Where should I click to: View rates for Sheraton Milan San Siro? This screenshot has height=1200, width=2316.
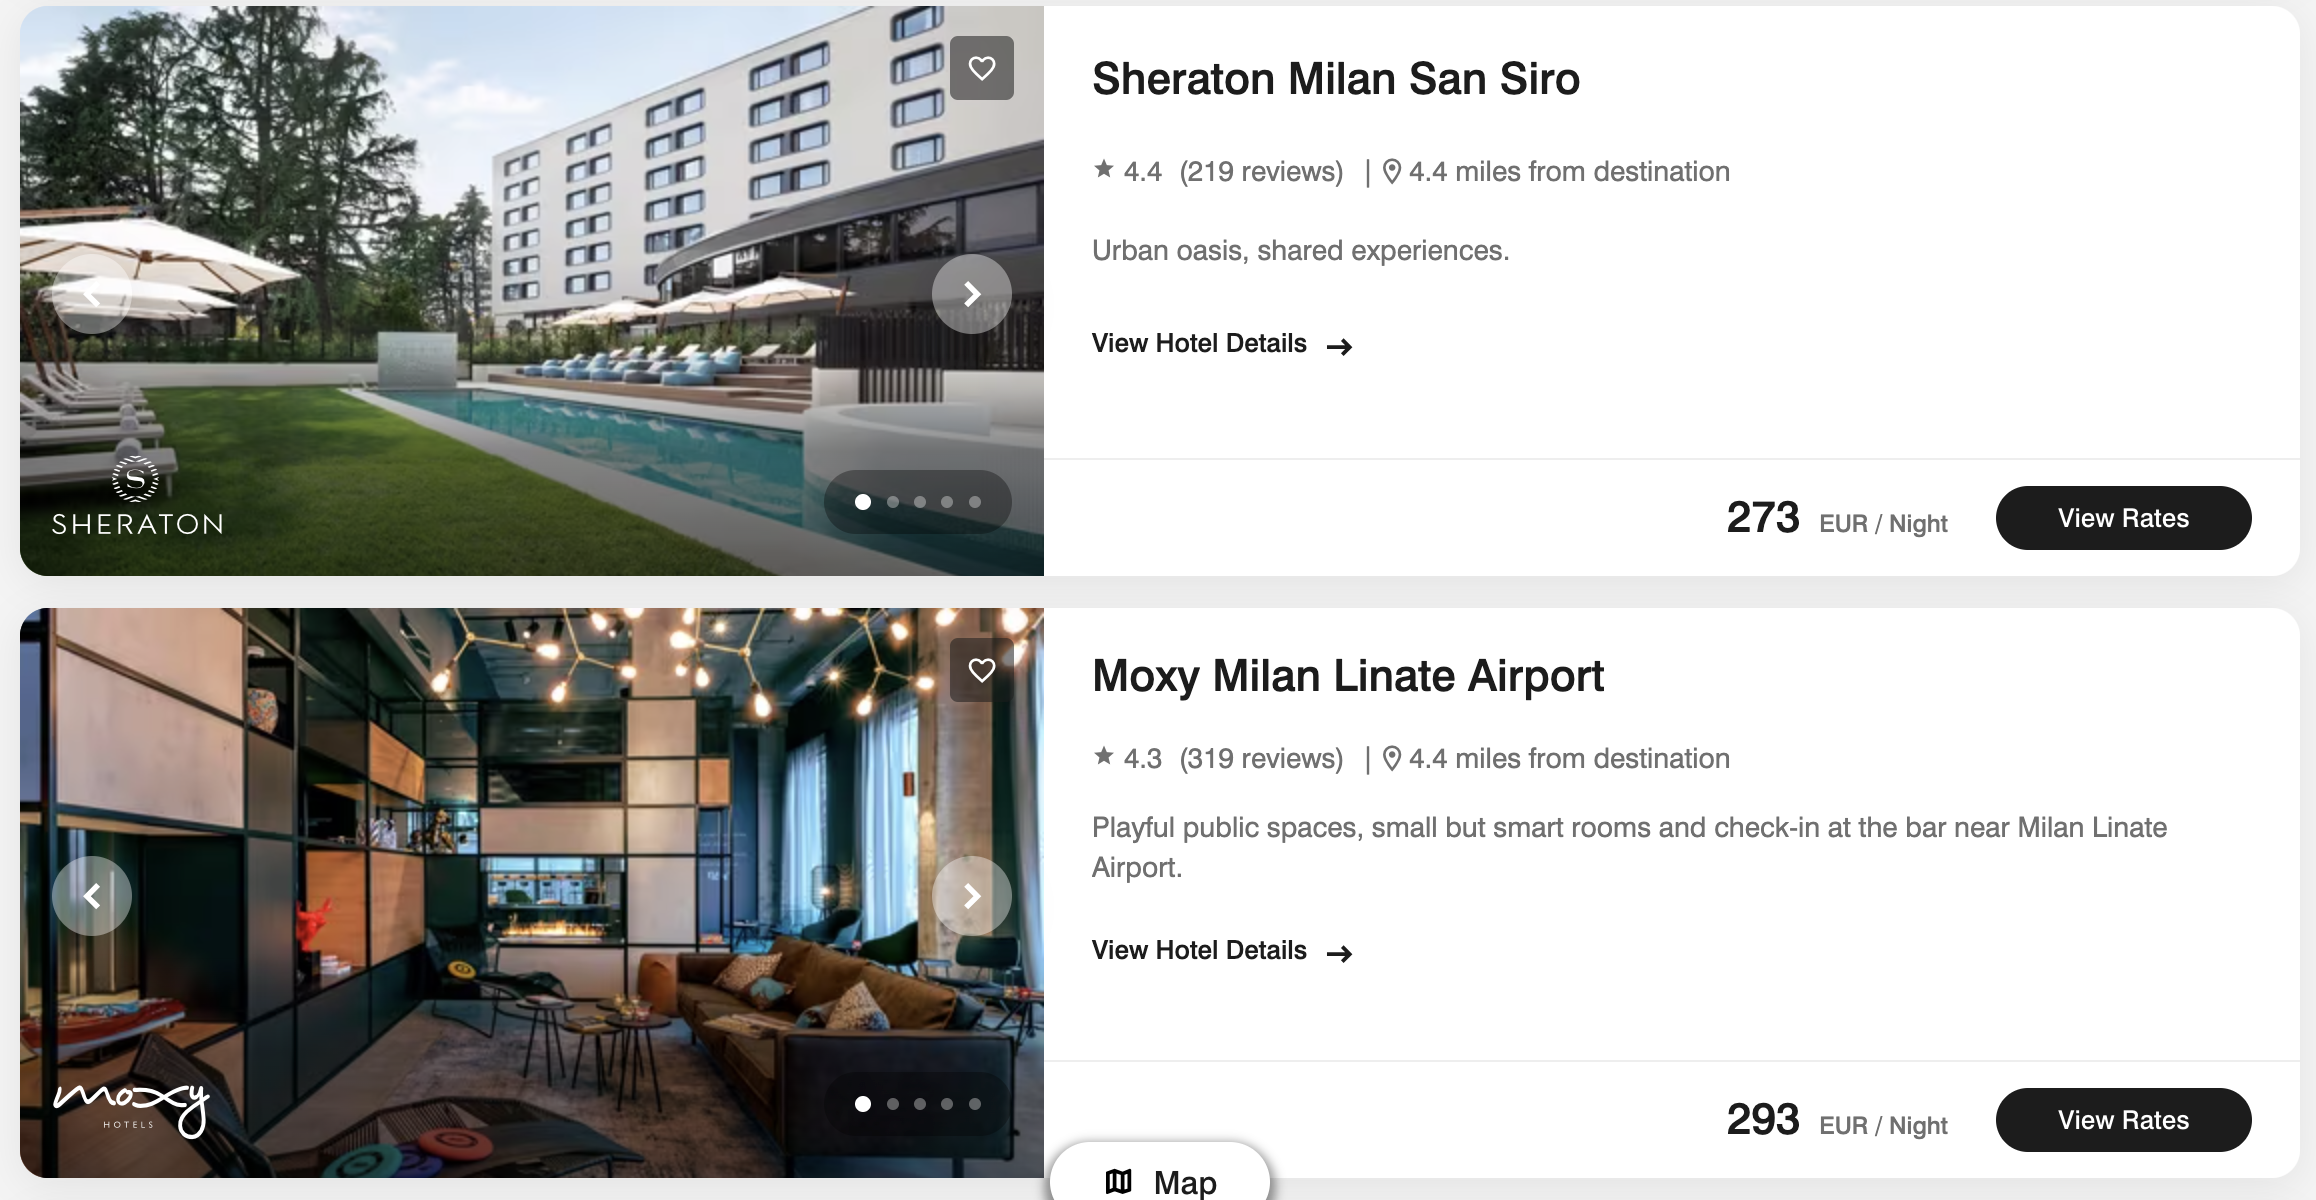(2123, 518)
